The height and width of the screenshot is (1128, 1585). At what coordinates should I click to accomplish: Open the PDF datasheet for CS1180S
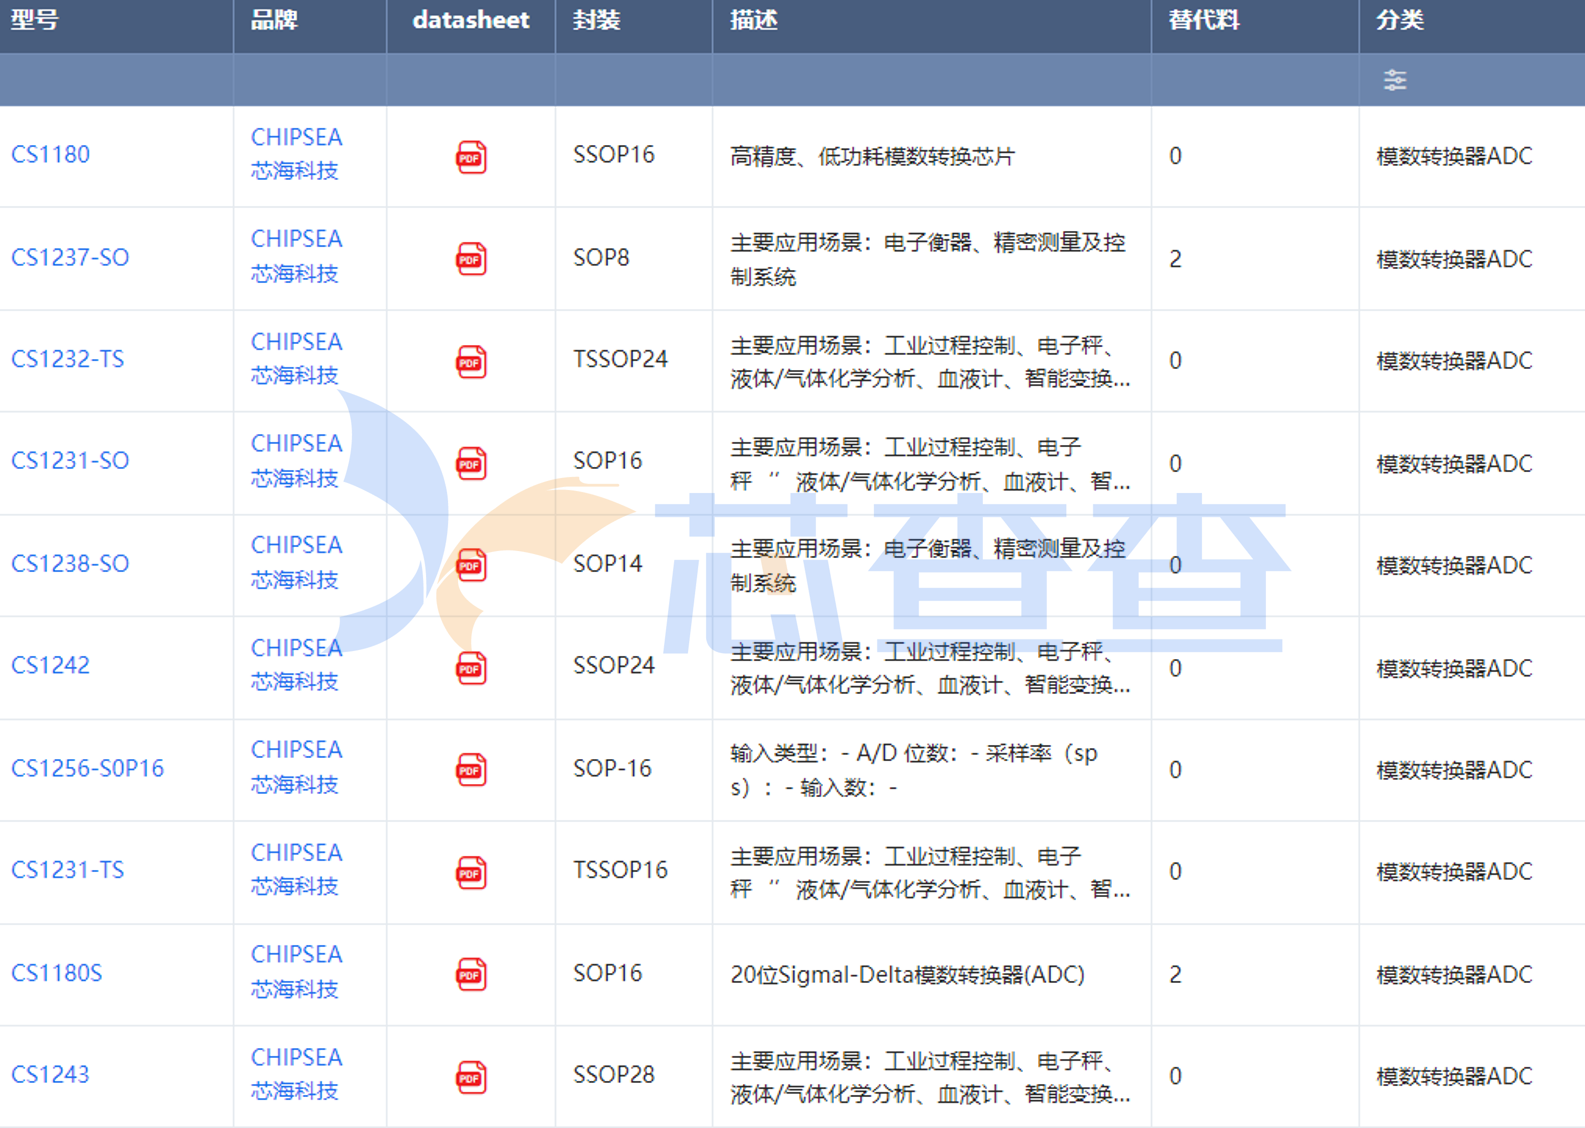pyautogui.click(x=471, y=974)
